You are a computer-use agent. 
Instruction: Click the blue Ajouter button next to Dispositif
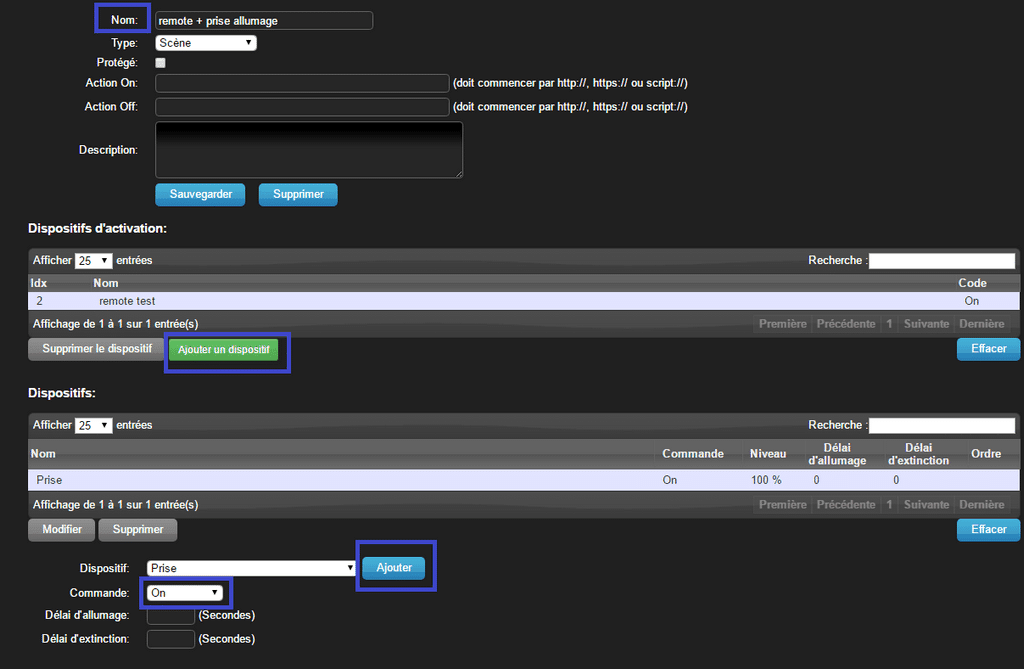pyautogui.click(x=394, y=566)
